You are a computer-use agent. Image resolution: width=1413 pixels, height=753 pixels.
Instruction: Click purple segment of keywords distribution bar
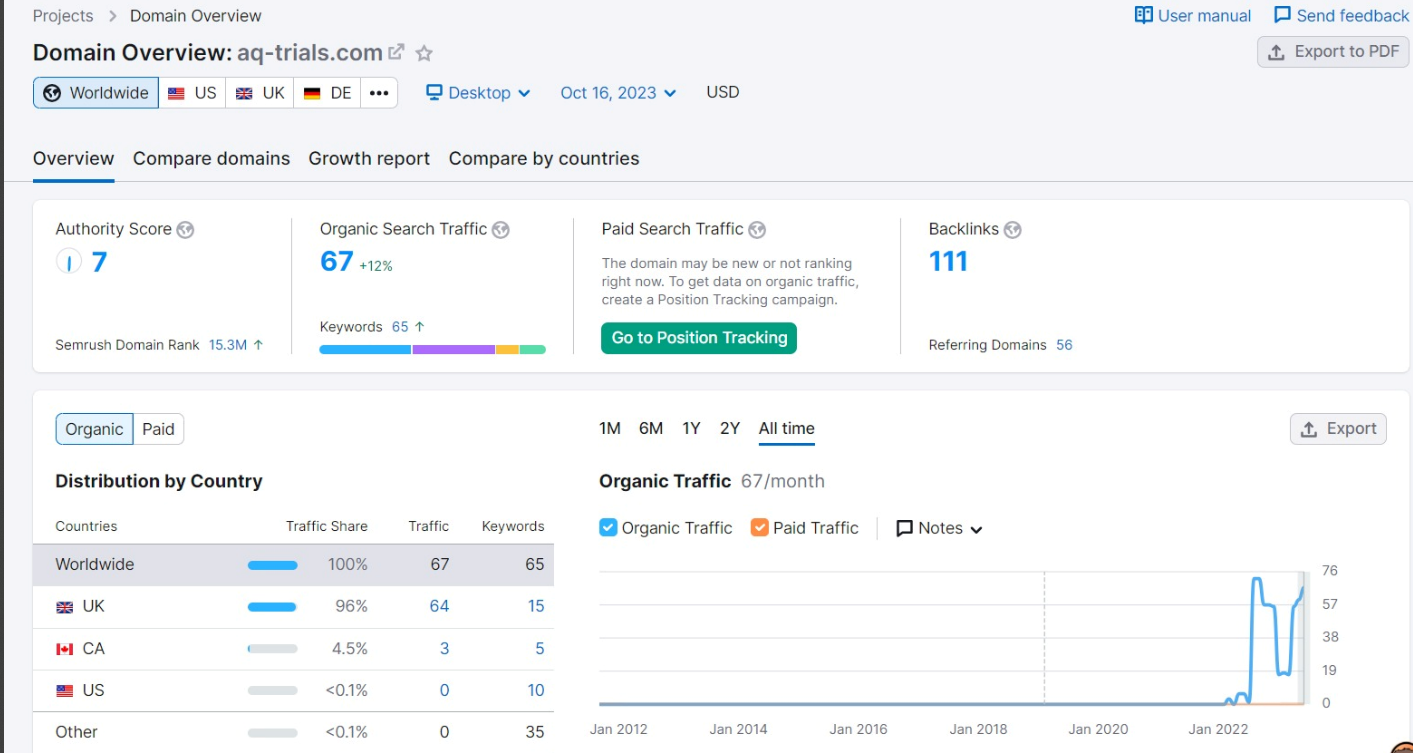pos(454,350)
